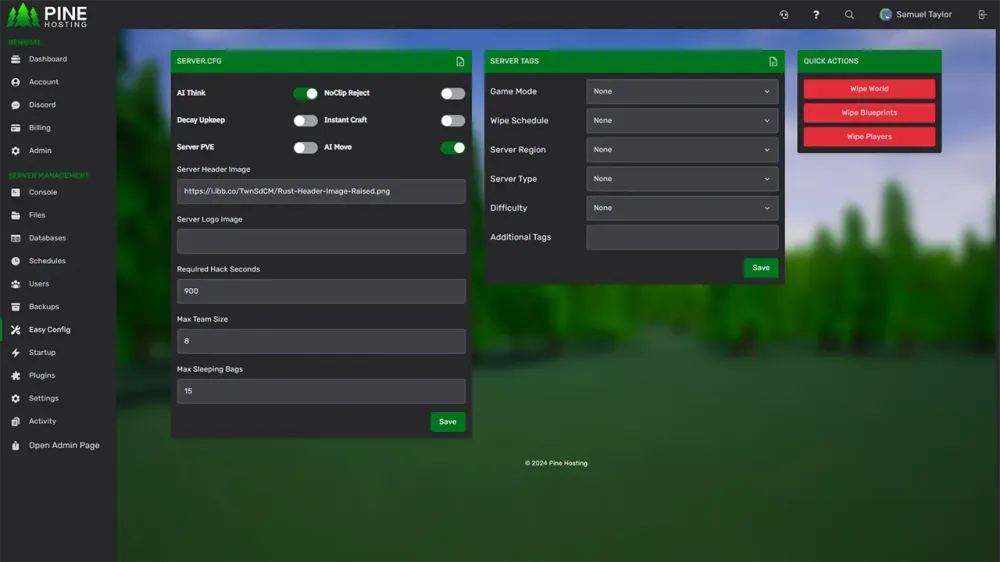Click the file icon in SERVER TAGS header
Viewport: 1000px width, 562px height.
[773, 62]
